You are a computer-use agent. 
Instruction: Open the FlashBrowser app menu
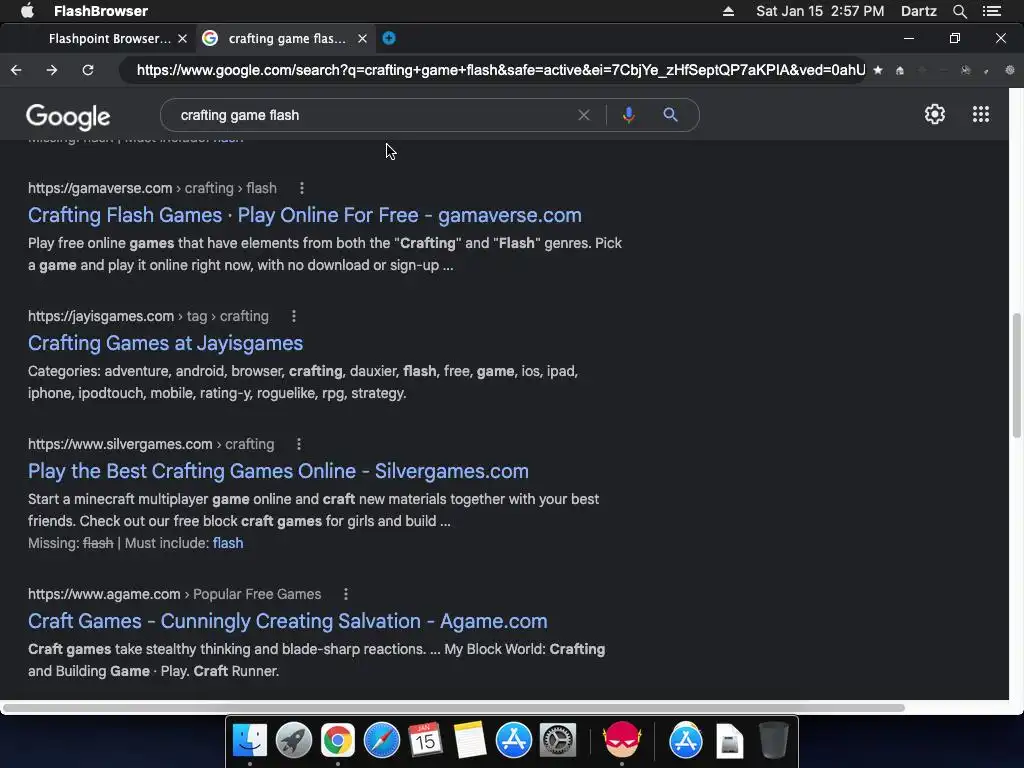click(101, 11)
